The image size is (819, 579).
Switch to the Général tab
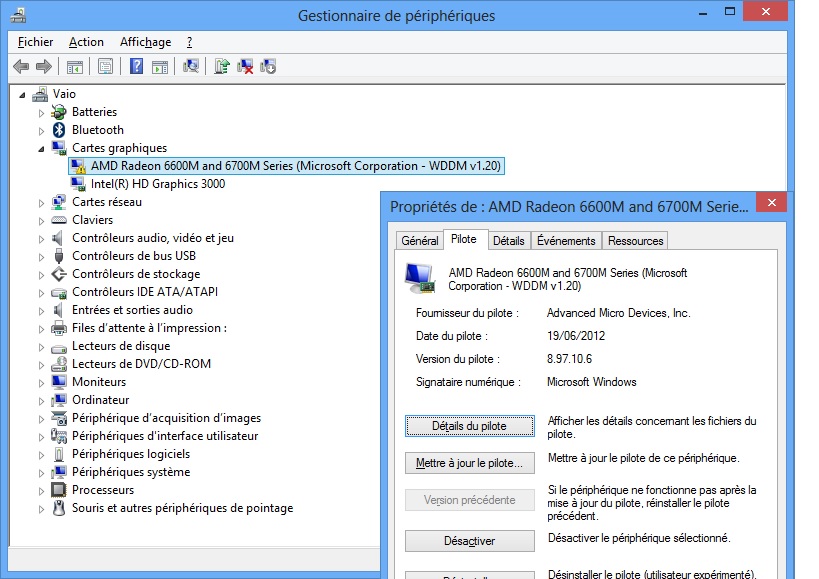pyautogui.click(x=419, y=241)
